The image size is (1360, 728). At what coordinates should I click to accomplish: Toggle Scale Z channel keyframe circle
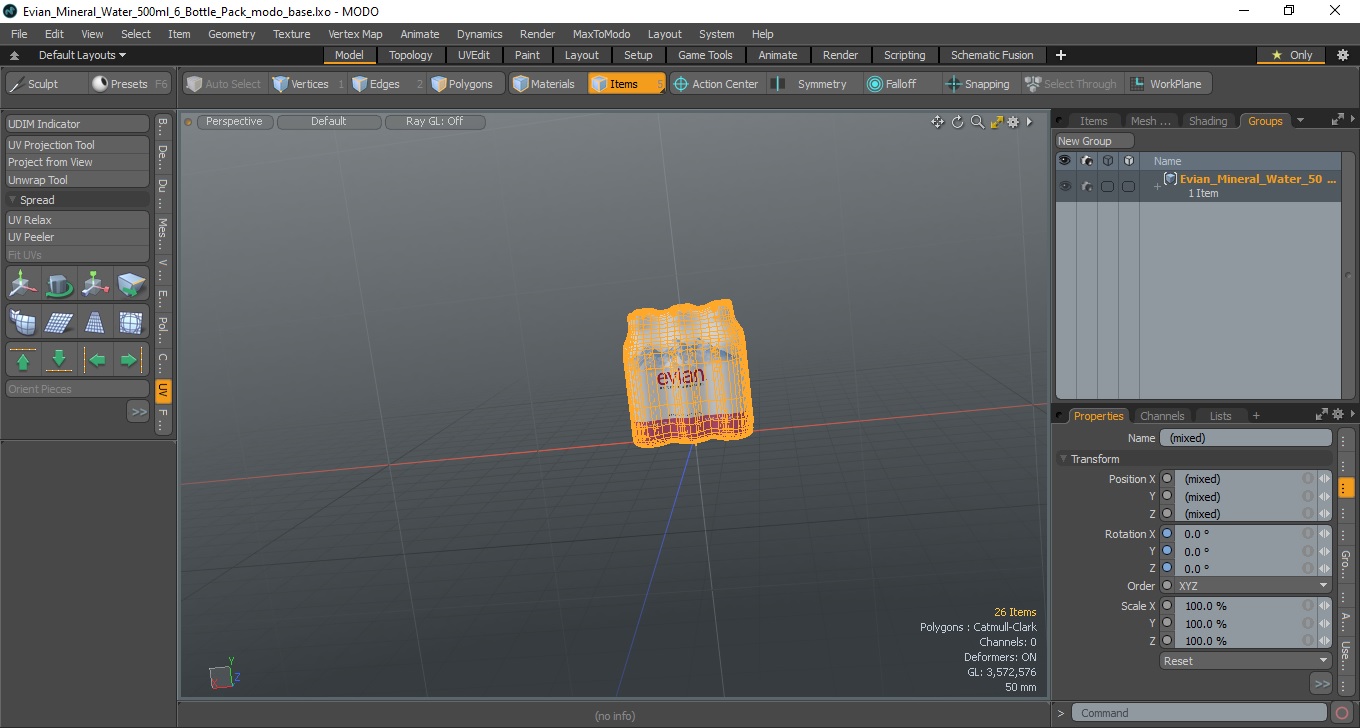[x=1166, y=641]
